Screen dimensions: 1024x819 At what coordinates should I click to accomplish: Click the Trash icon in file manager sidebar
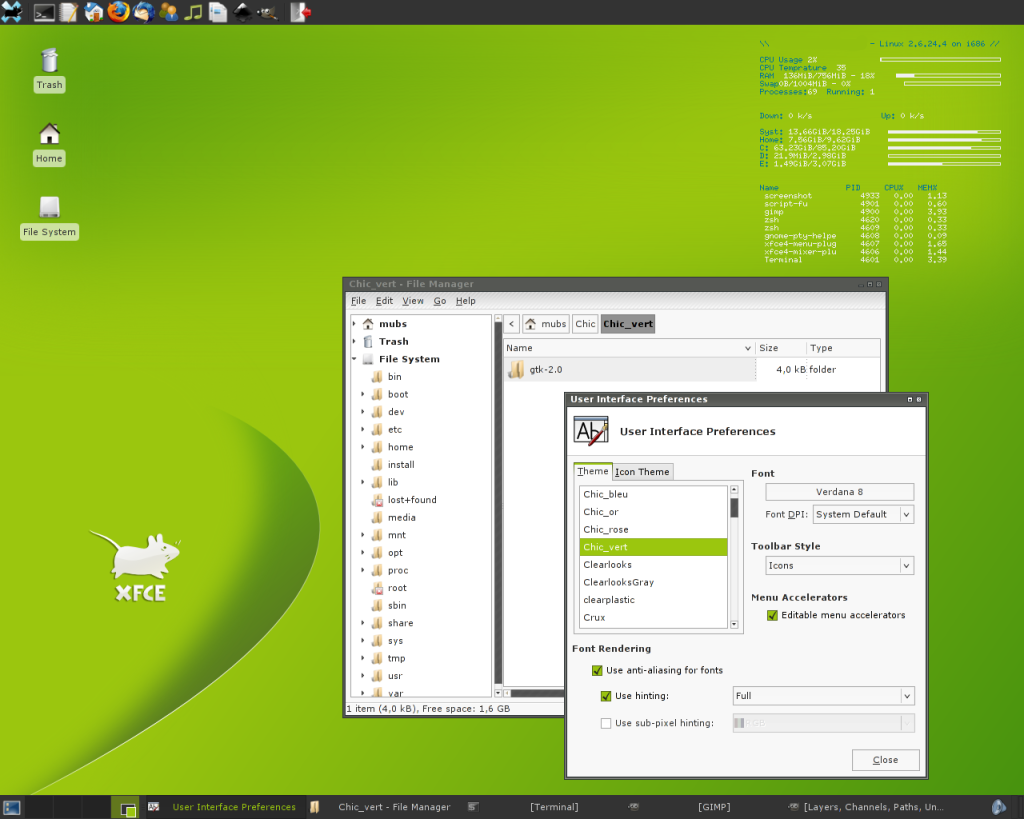coord(368,342)
